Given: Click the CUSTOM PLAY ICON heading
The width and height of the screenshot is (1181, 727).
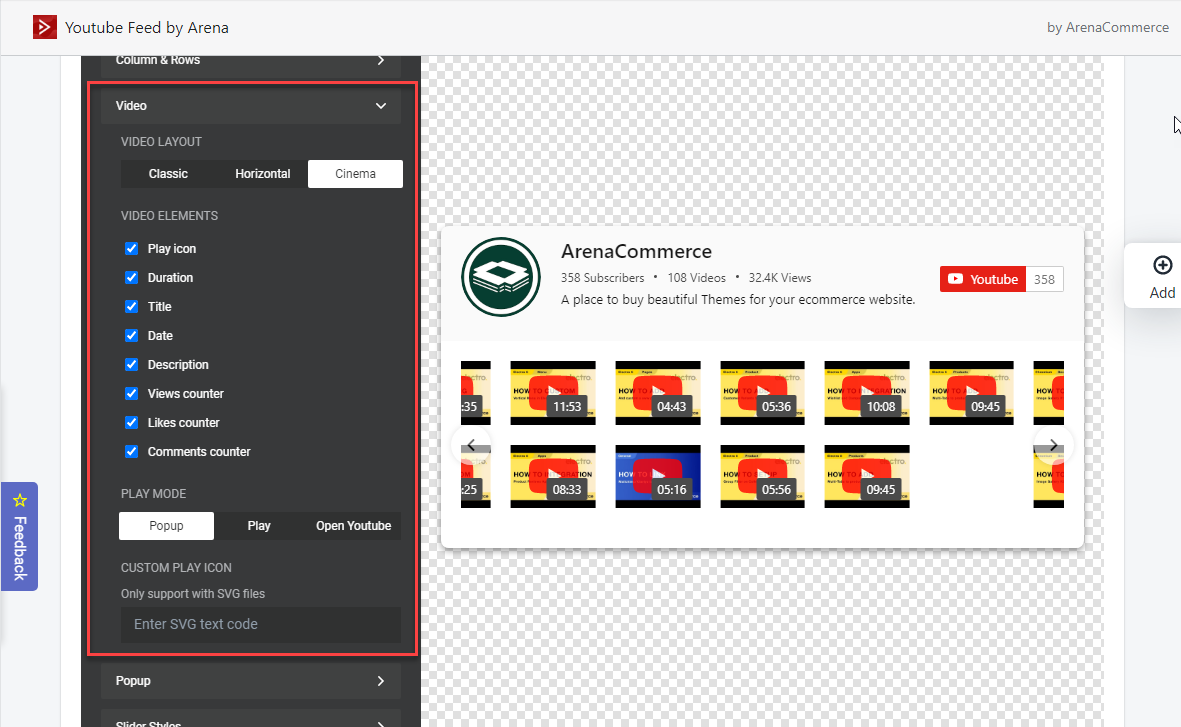Looking at the screenshot, I should [176, 568].
